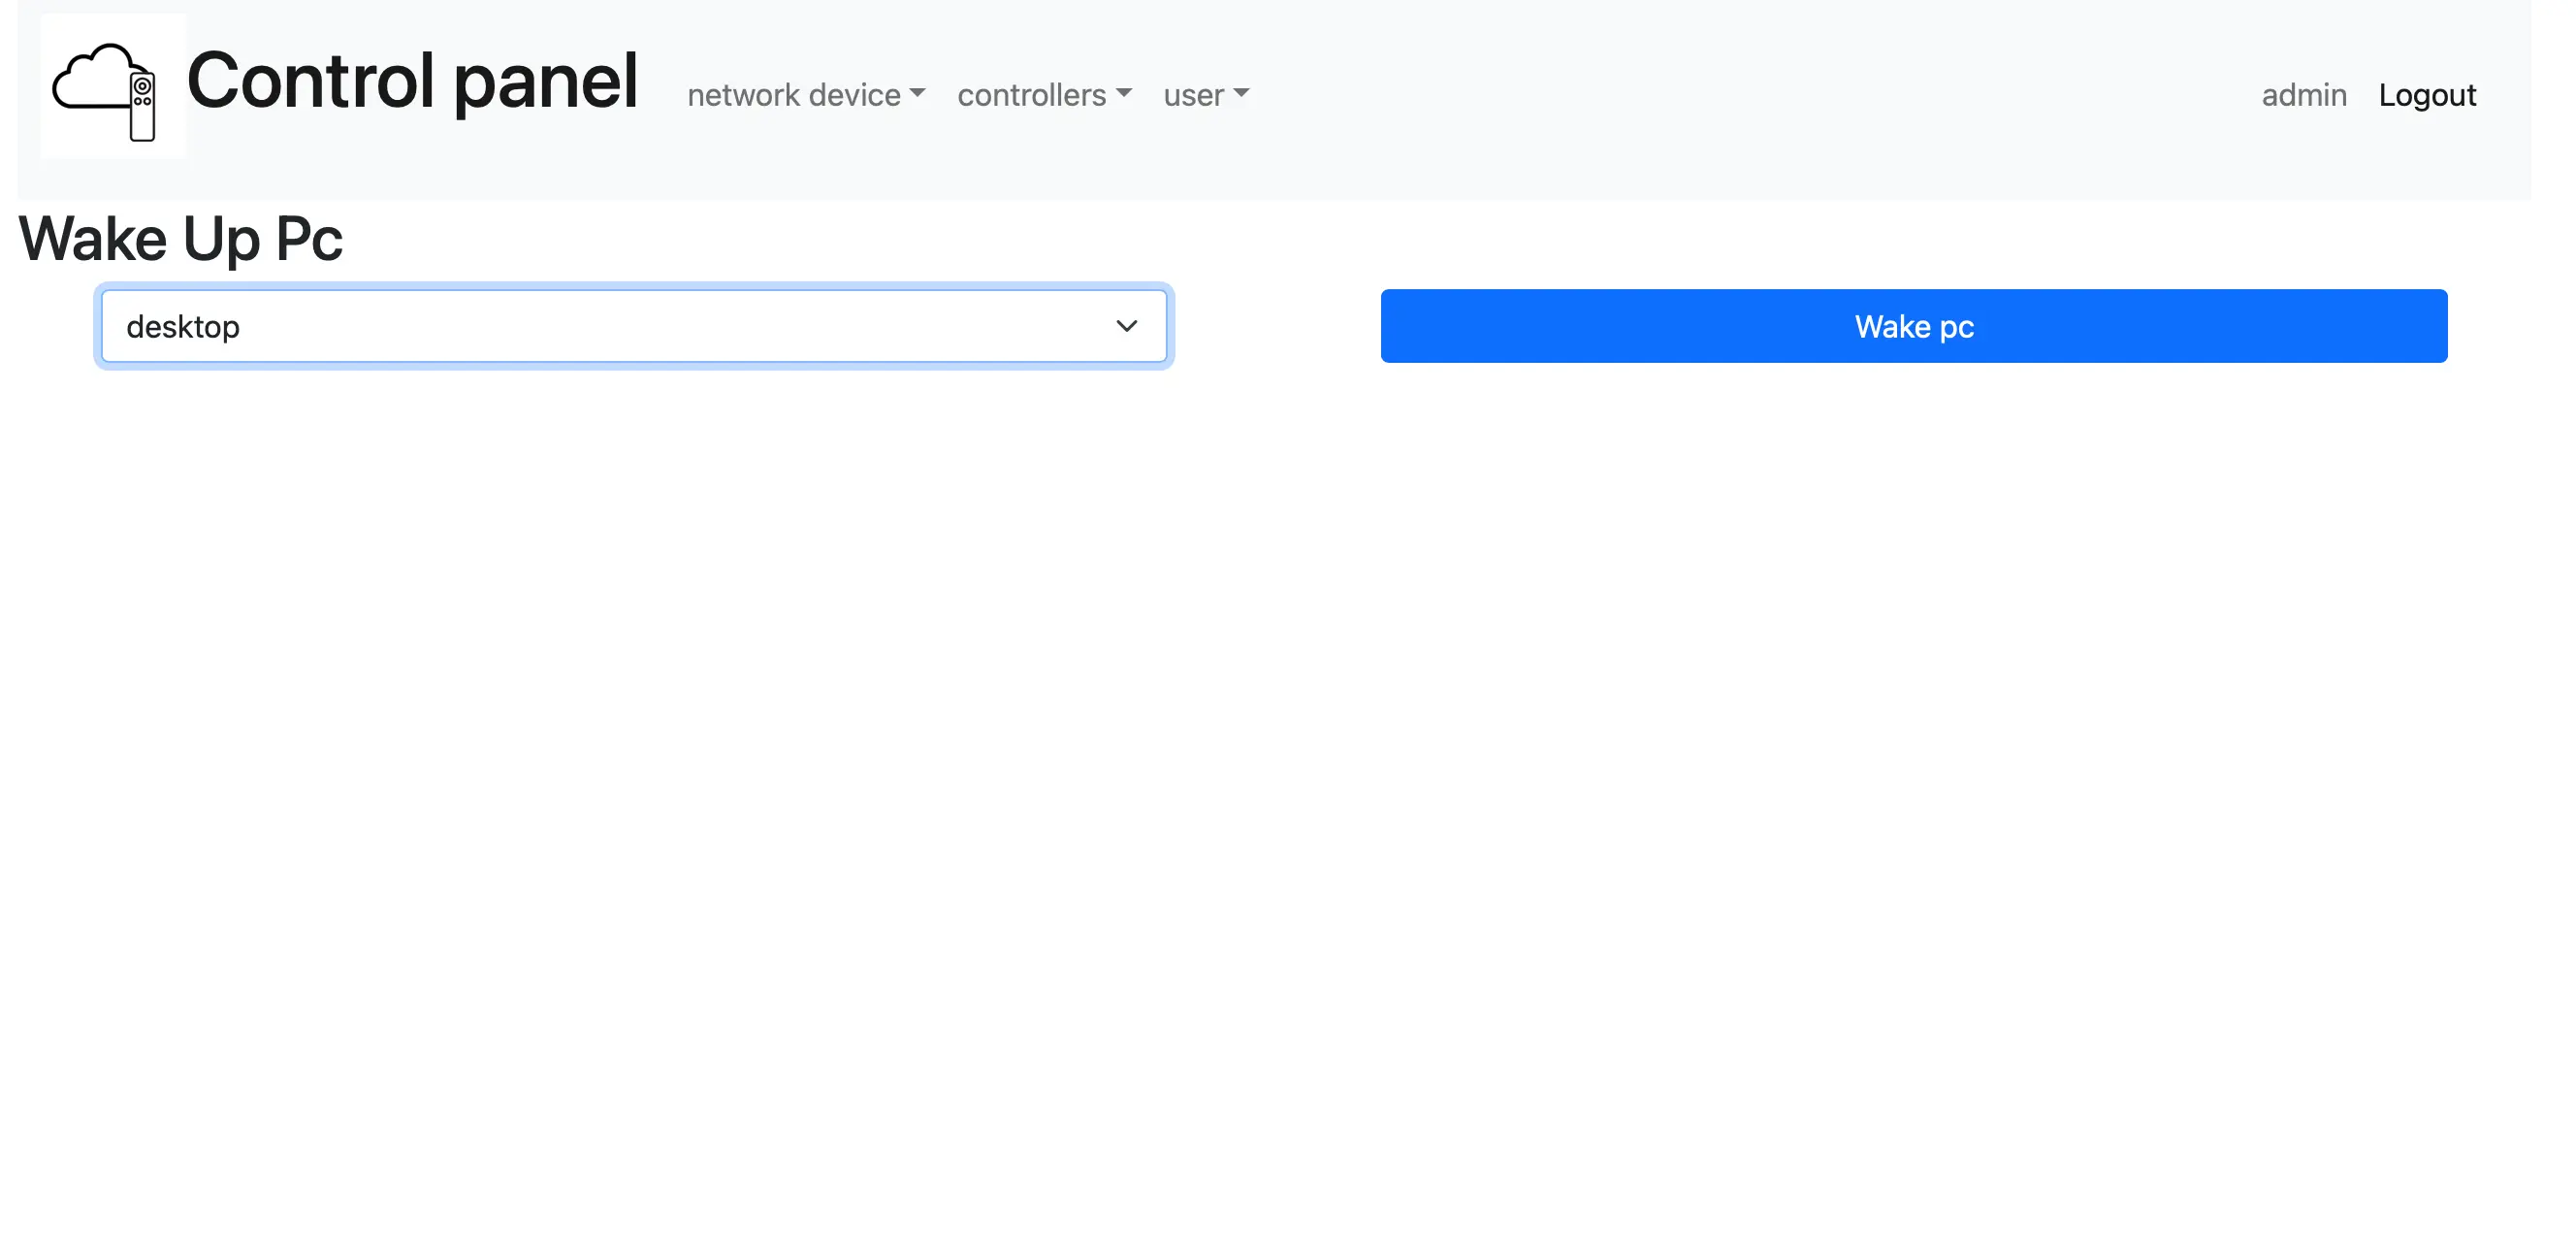This screenshot has width=2576, height=1240.
Task: Click the Control panel brand title
Action: point(412,81)
